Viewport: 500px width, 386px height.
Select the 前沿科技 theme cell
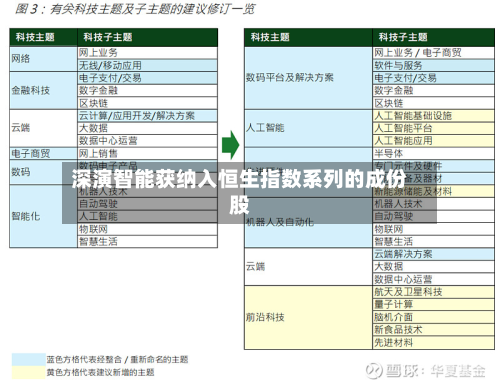pos(308,317)
